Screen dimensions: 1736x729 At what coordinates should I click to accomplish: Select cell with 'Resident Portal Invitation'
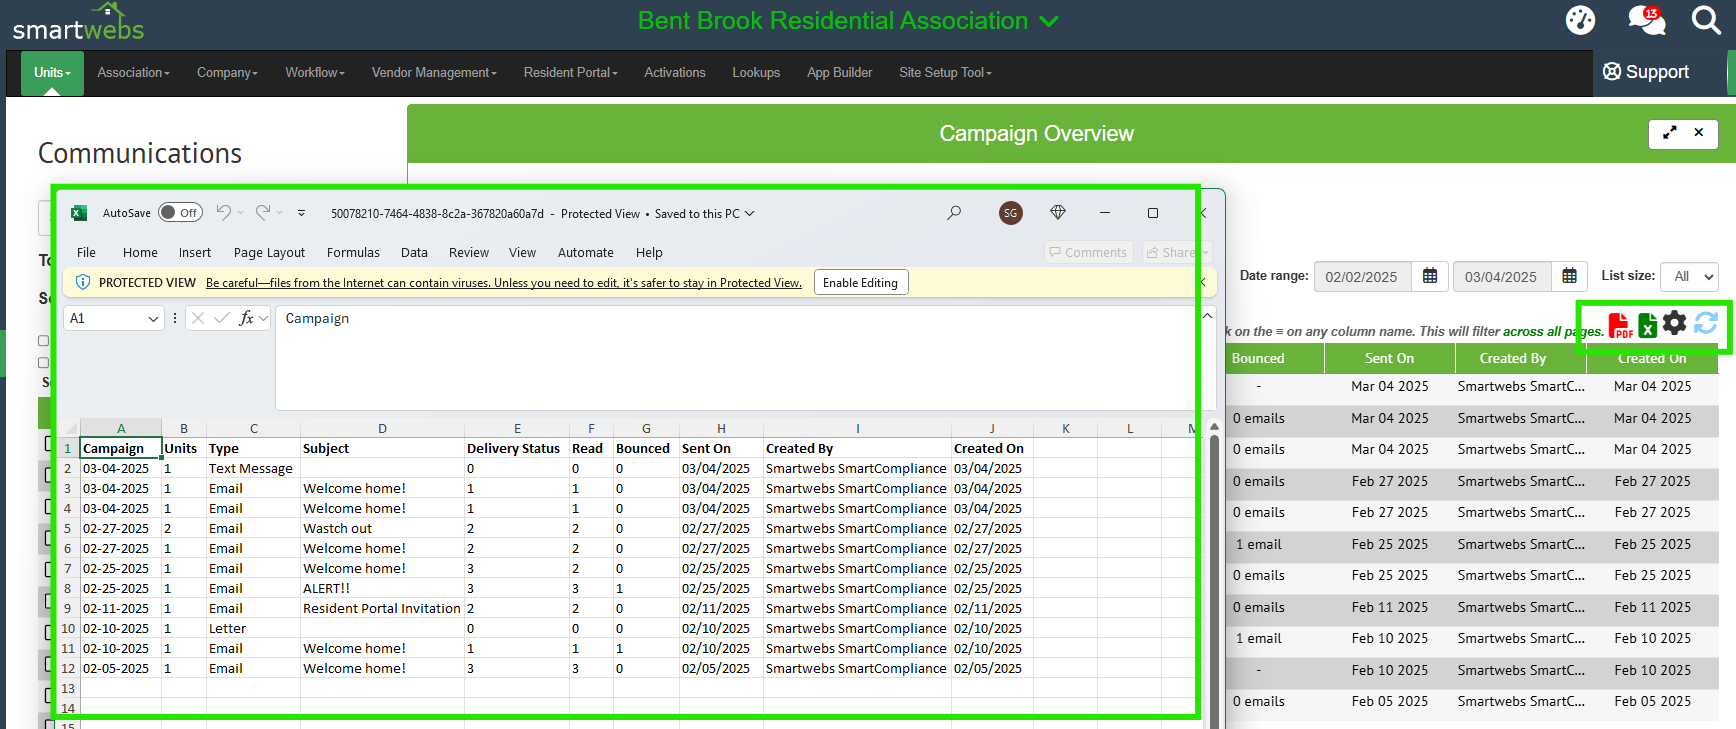(382, 609)
